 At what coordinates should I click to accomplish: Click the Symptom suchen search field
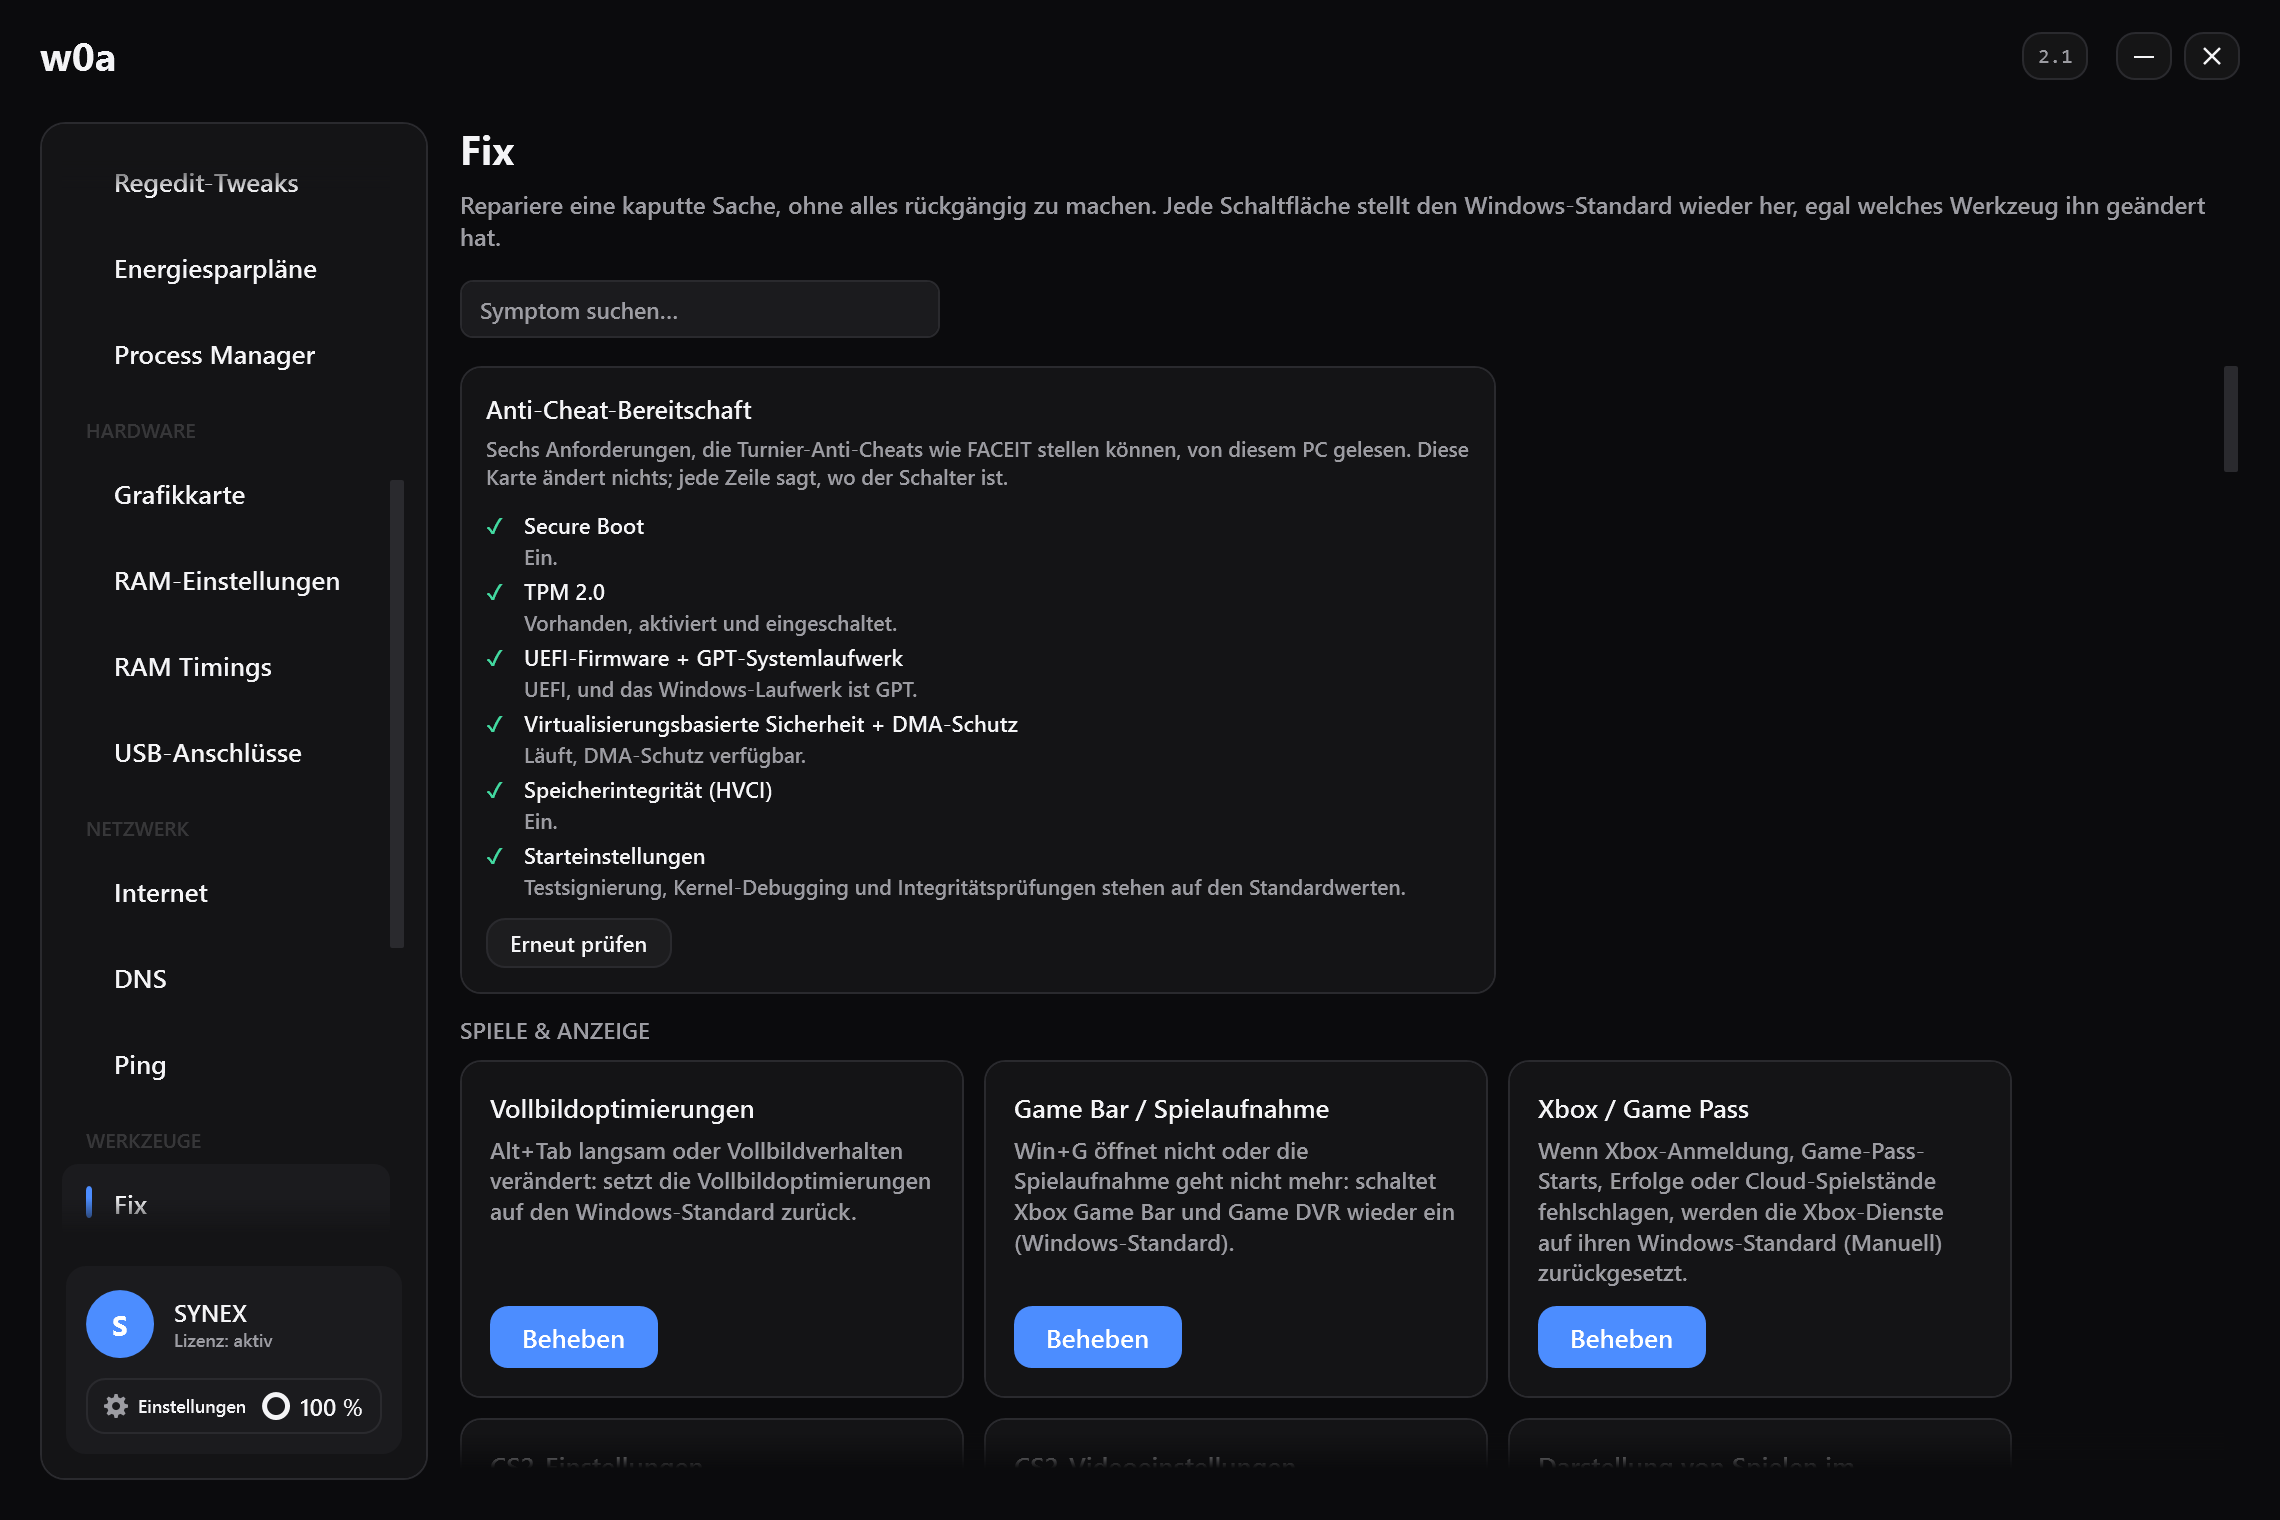[x=700, y=310]
